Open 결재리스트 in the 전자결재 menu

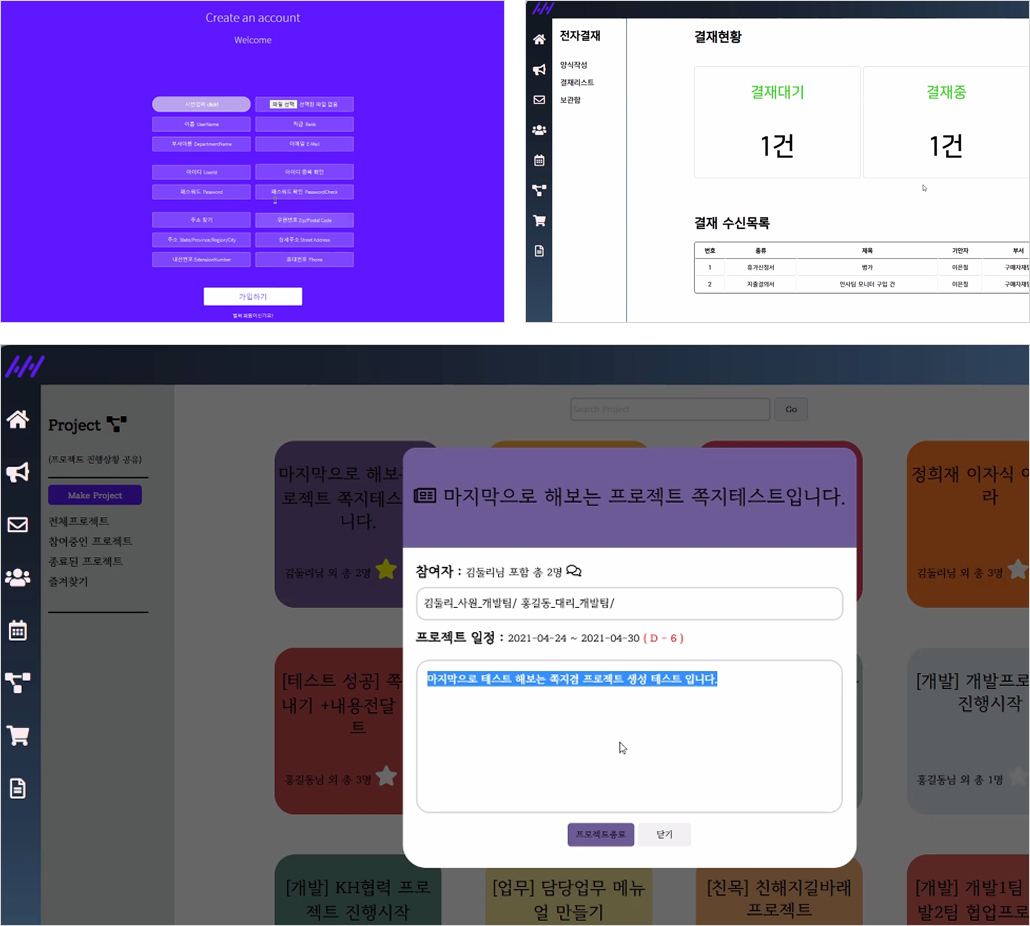tap(577, 82)
